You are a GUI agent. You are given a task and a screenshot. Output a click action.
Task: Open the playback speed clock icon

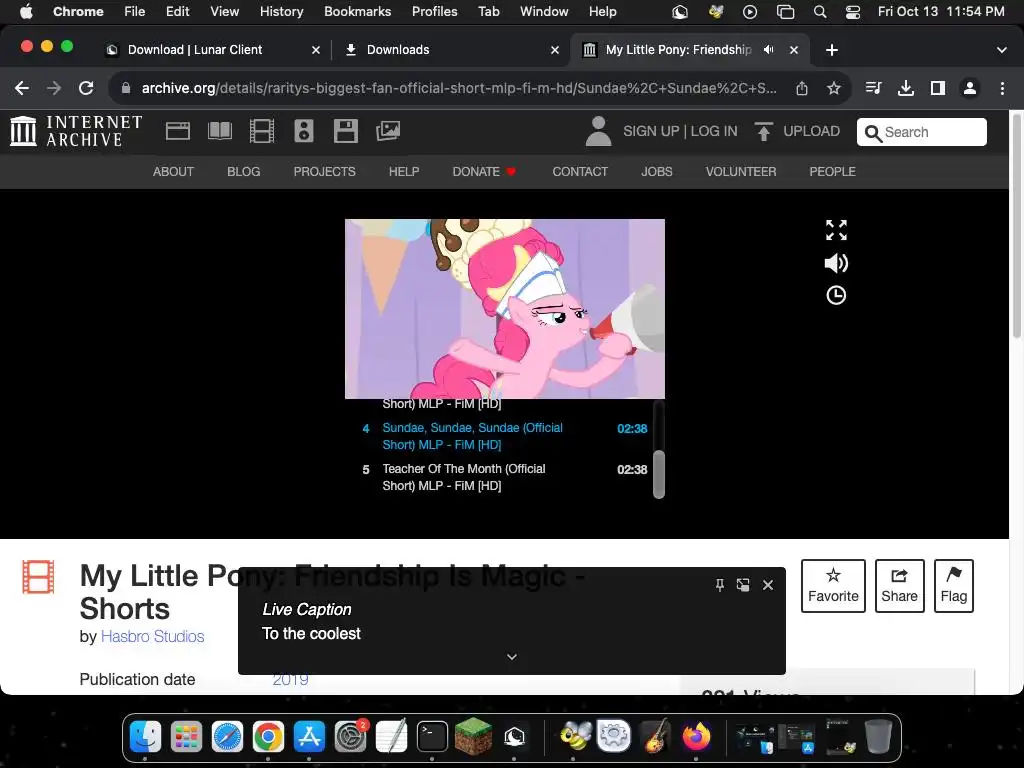(x=836, y=295)
